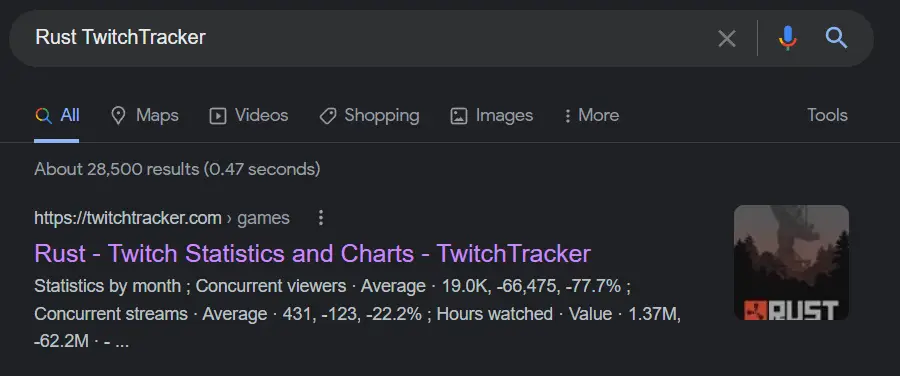Click into the Rust TwitchTracker search field
This screenshot has height=376, width=900.
click(x=367, y=38)
